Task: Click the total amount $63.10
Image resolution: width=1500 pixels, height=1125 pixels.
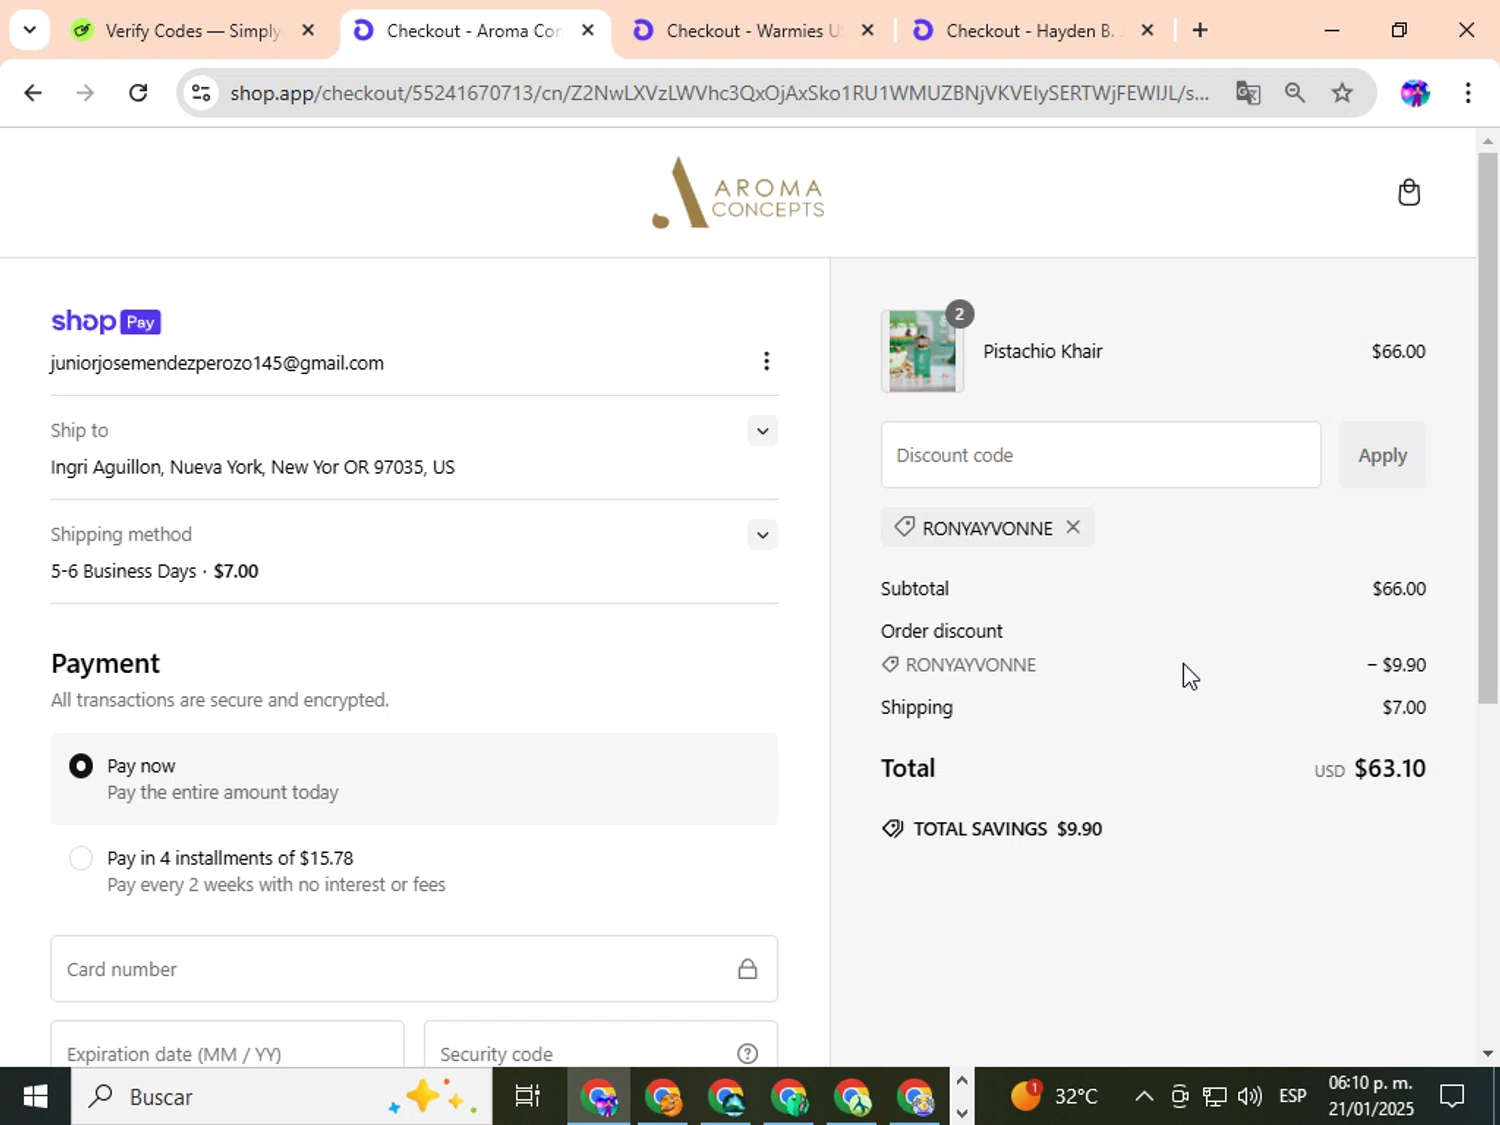Action: [1390, 768]
